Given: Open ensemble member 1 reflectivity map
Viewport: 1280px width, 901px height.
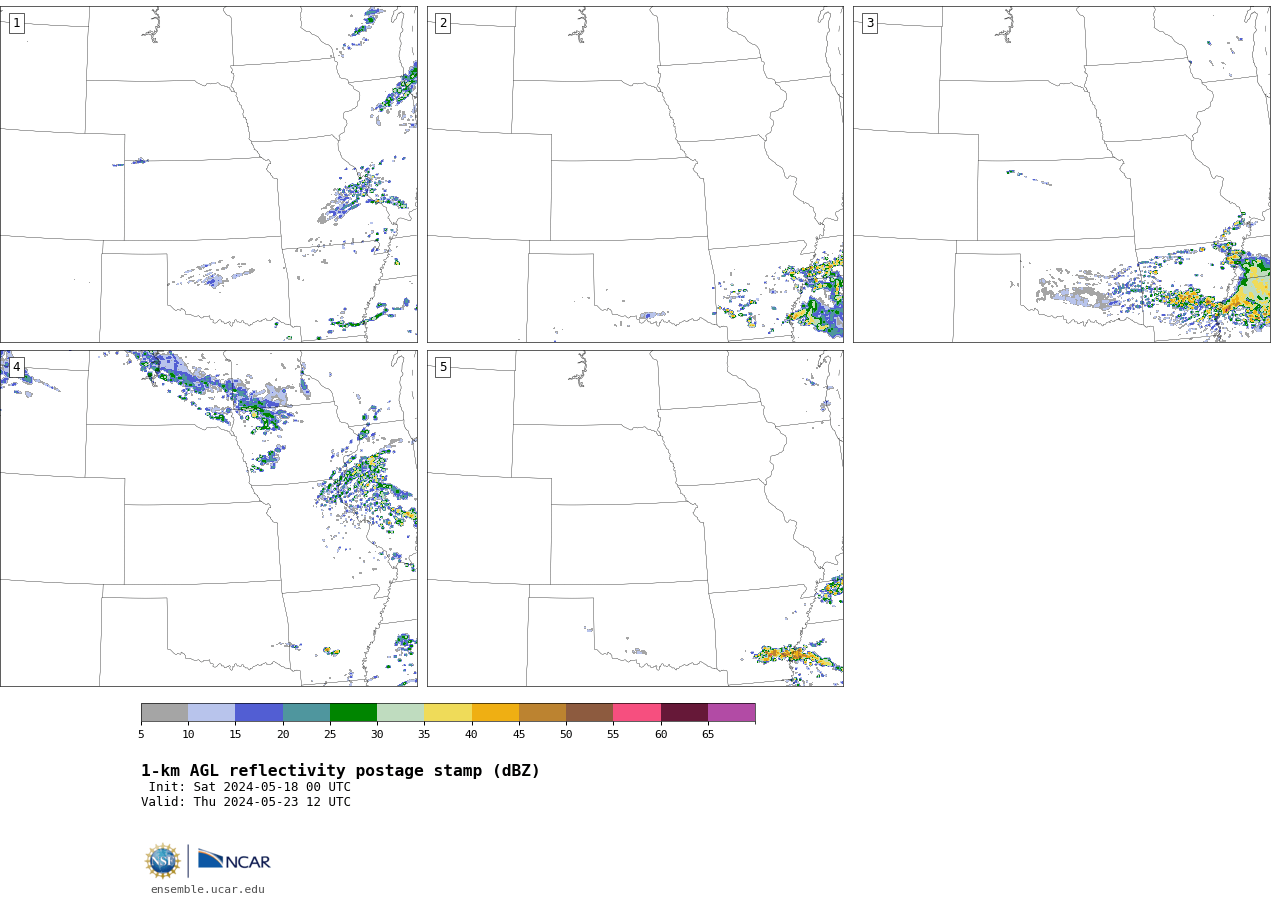Looking at the screenshot, I should click(x=208, y=174).
